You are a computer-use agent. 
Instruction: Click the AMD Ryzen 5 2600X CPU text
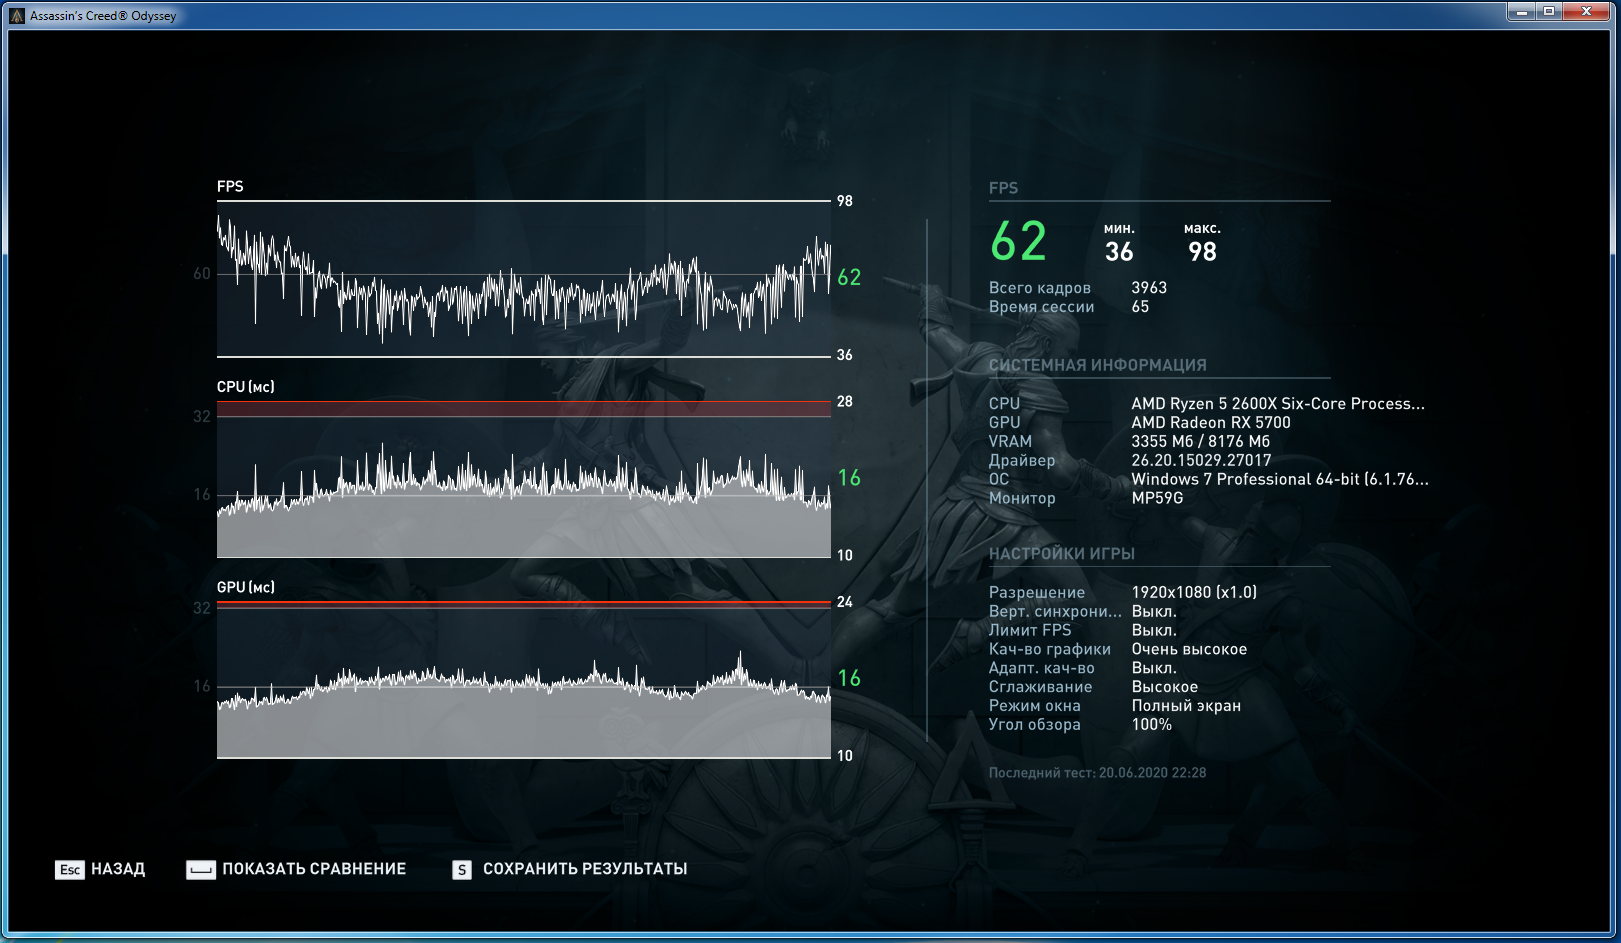(x=1278, y=404)
